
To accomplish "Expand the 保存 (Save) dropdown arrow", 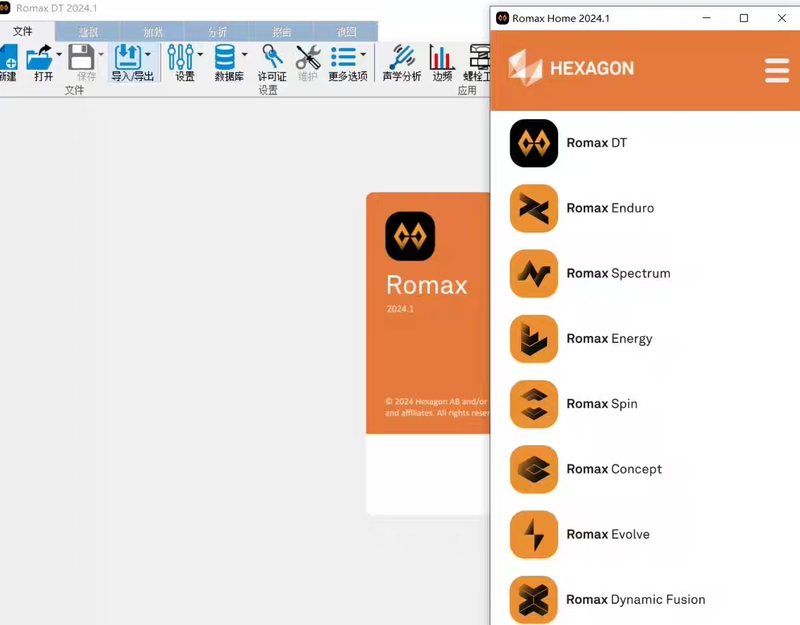I will click(x=101, y=54).
